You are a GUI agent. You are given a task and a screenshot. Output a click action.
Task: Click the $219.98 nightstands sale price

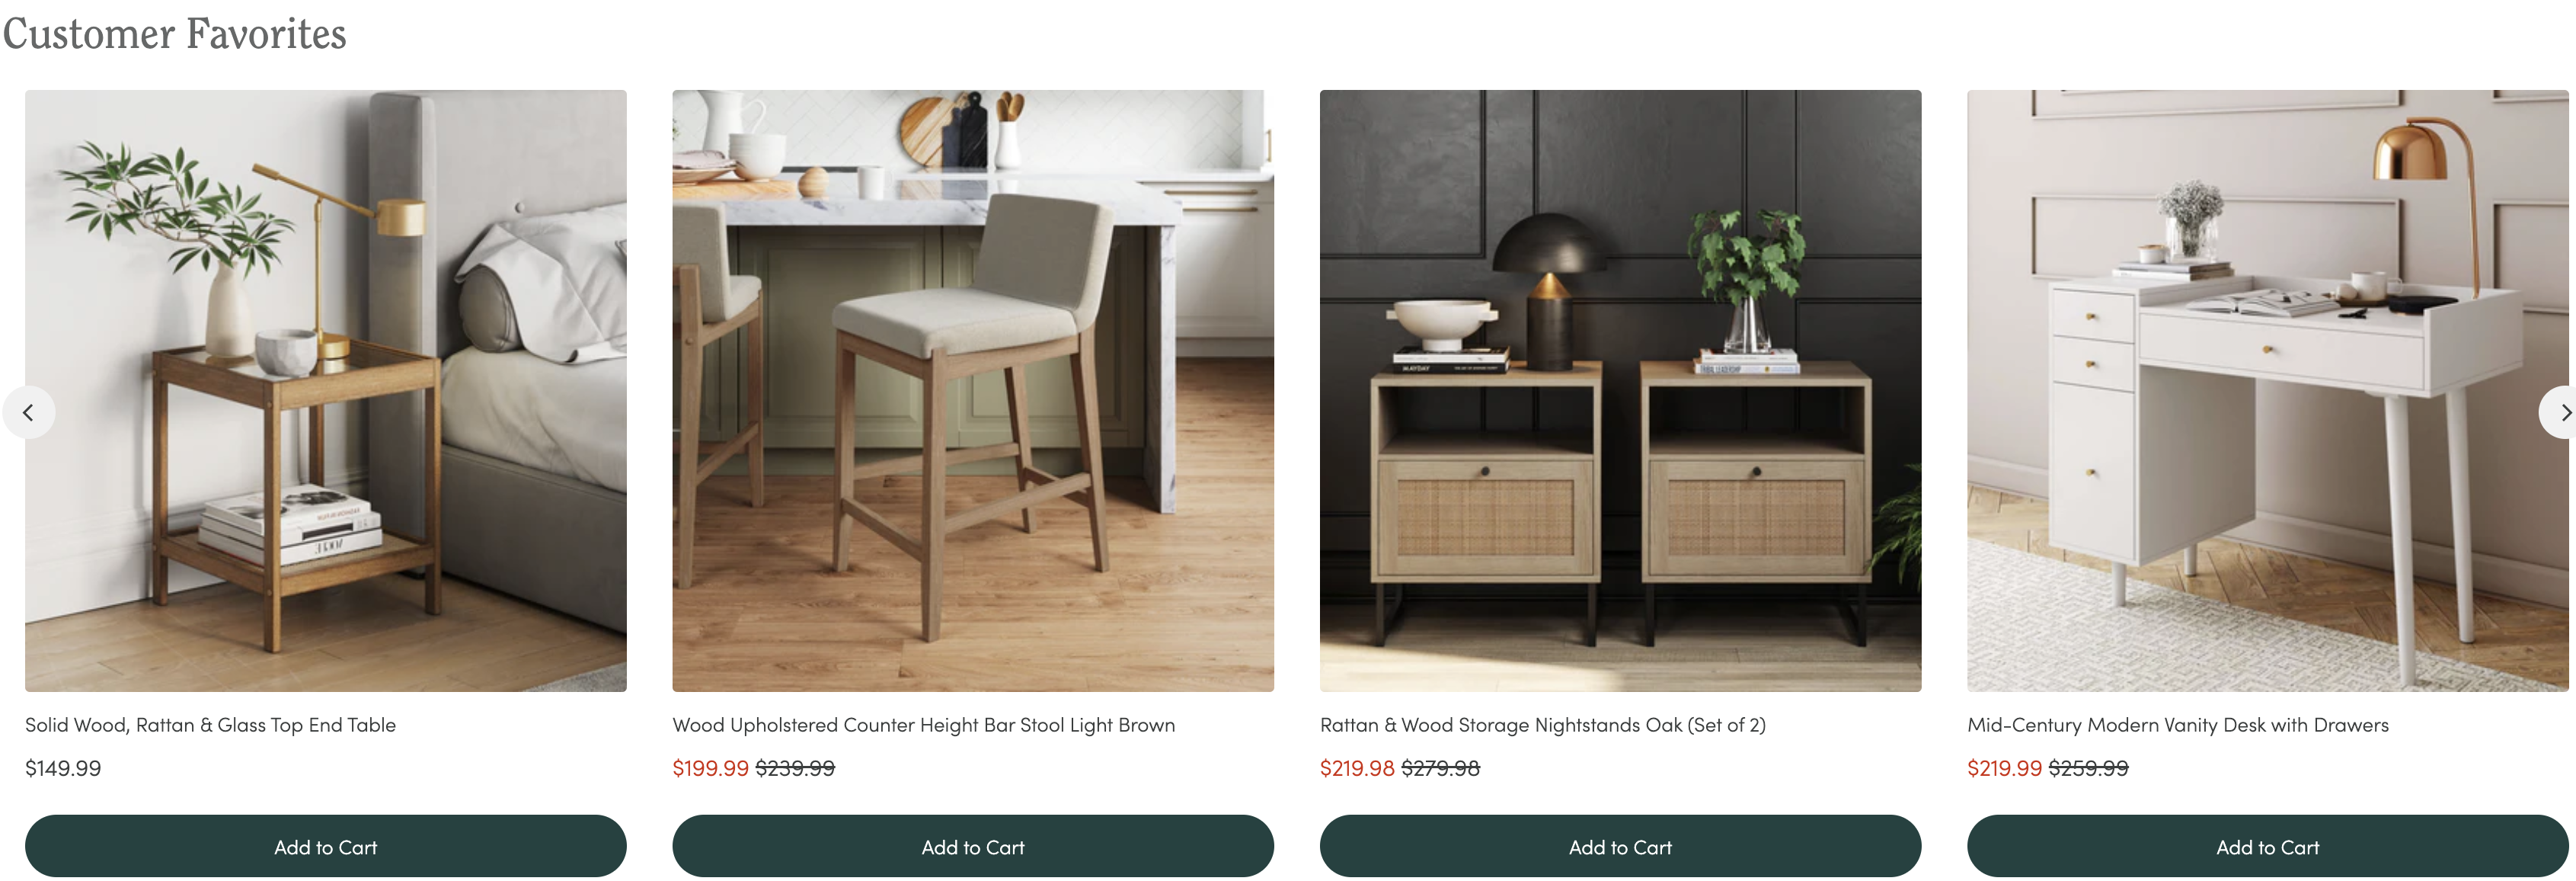(x=1357, y=768)
